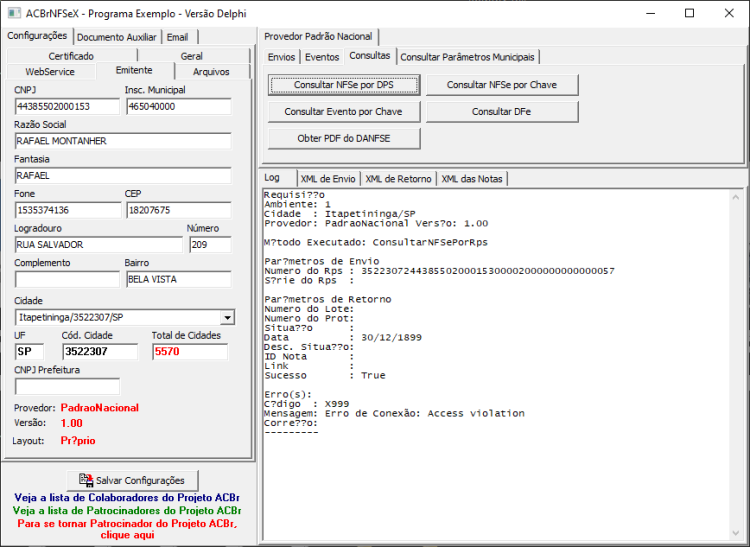Click Consultar NFSe por DPS button
Screen dimensions: 750x547
pos(344,85)
